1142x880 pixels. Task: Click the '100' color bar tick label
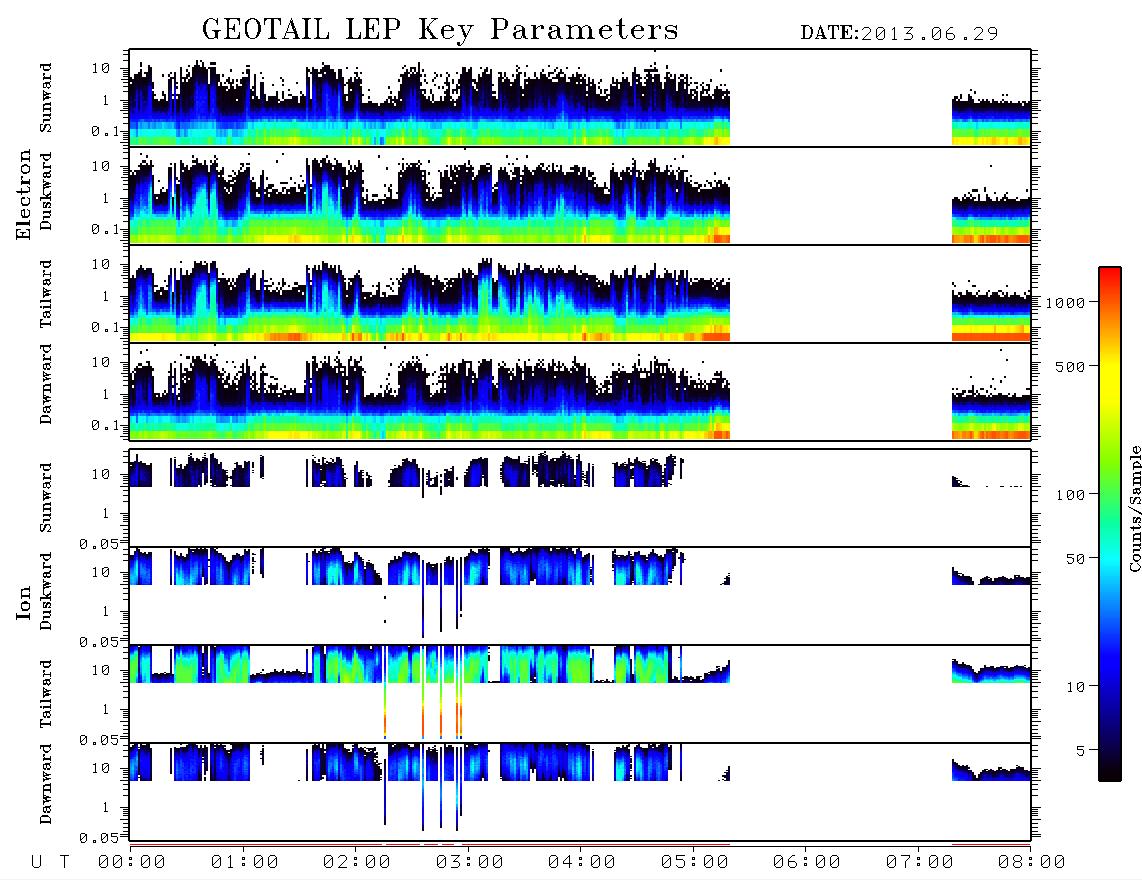pos(1070,495)
